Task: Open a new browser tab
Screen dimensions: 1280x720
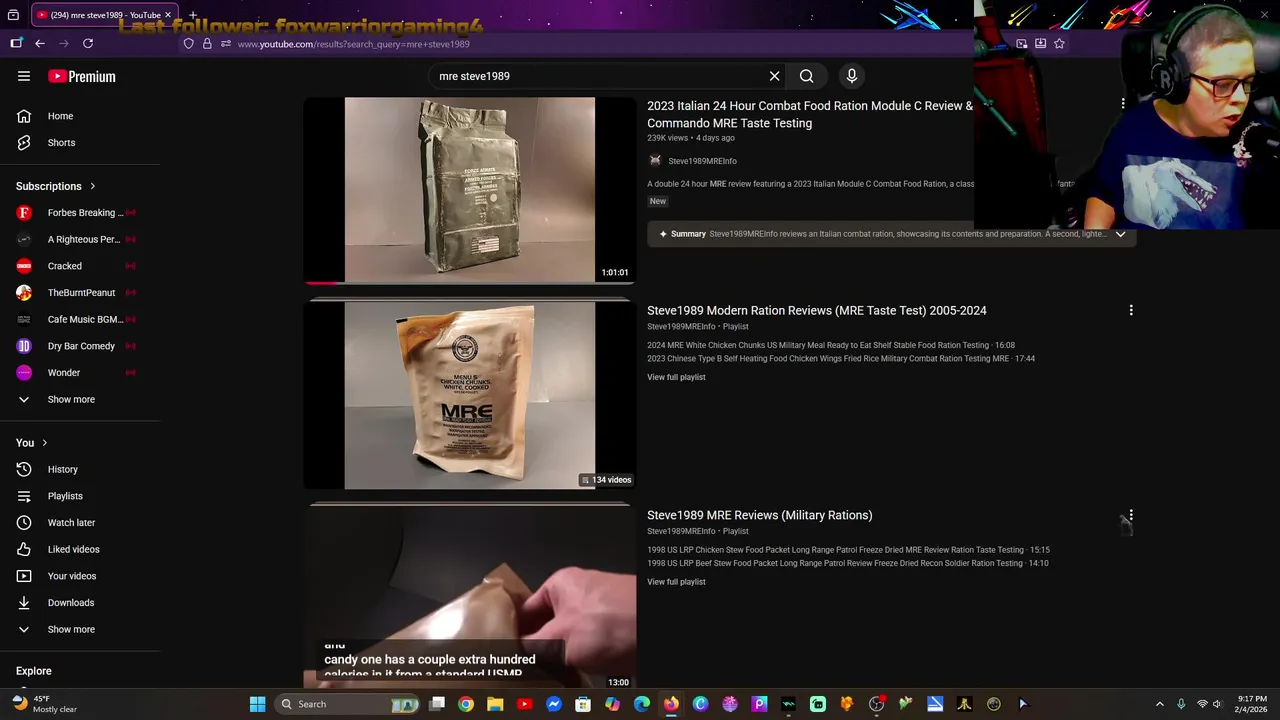Action: click(193, 15)
